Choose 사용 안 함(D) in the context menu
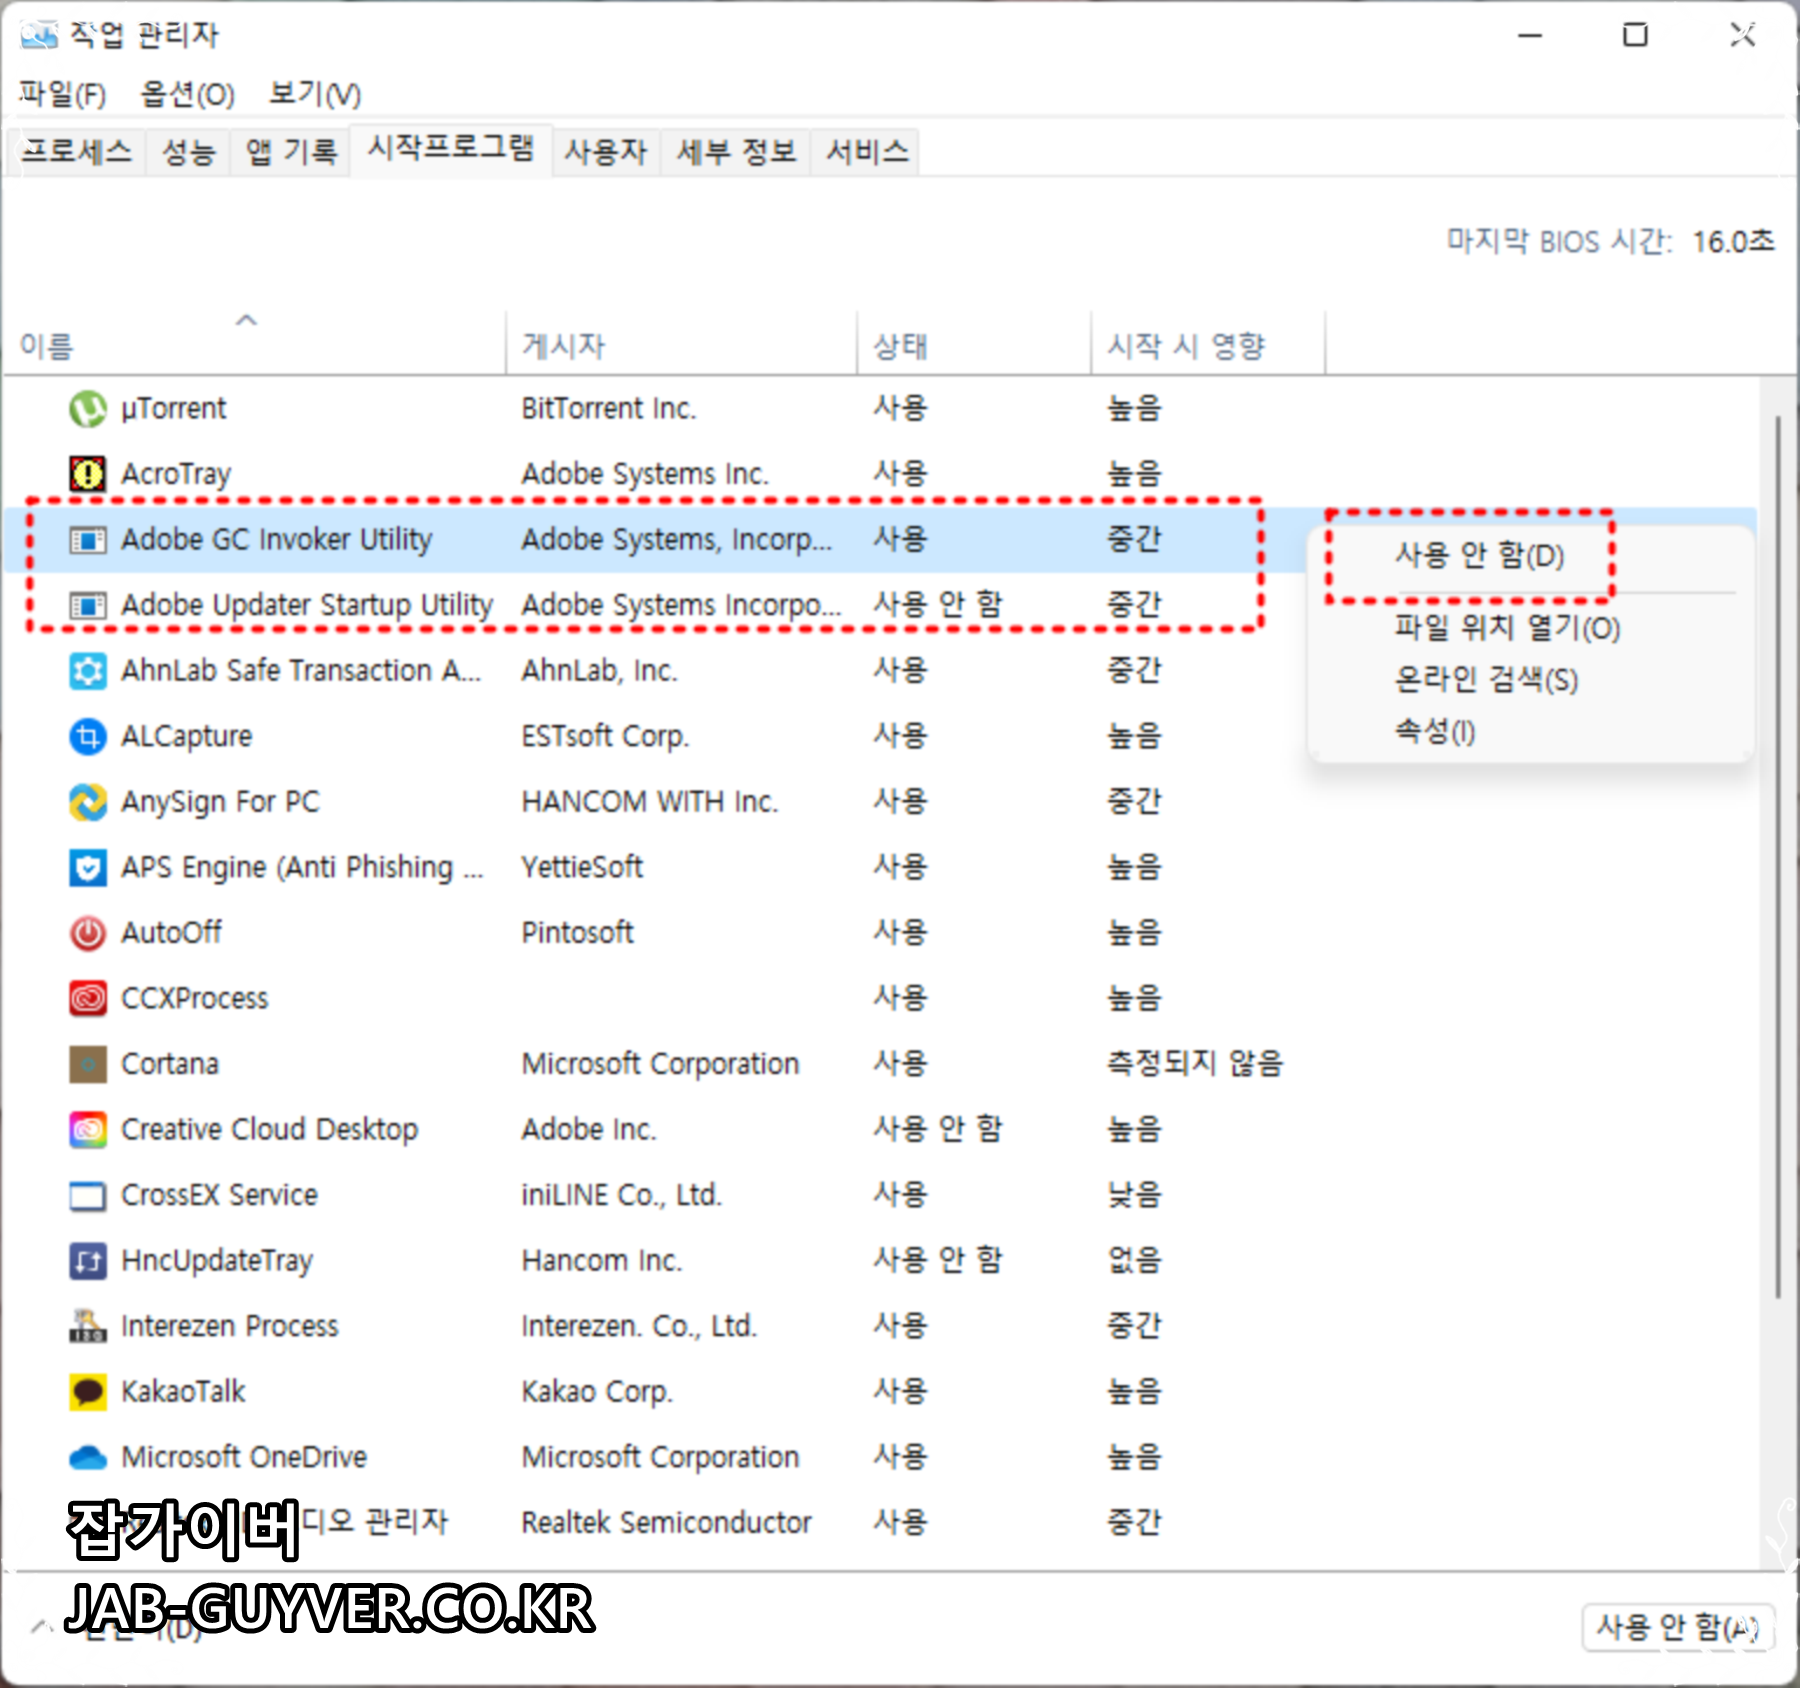Image resolution: width=1800 pixels, height=1688 pixels. pos(1479,555)
